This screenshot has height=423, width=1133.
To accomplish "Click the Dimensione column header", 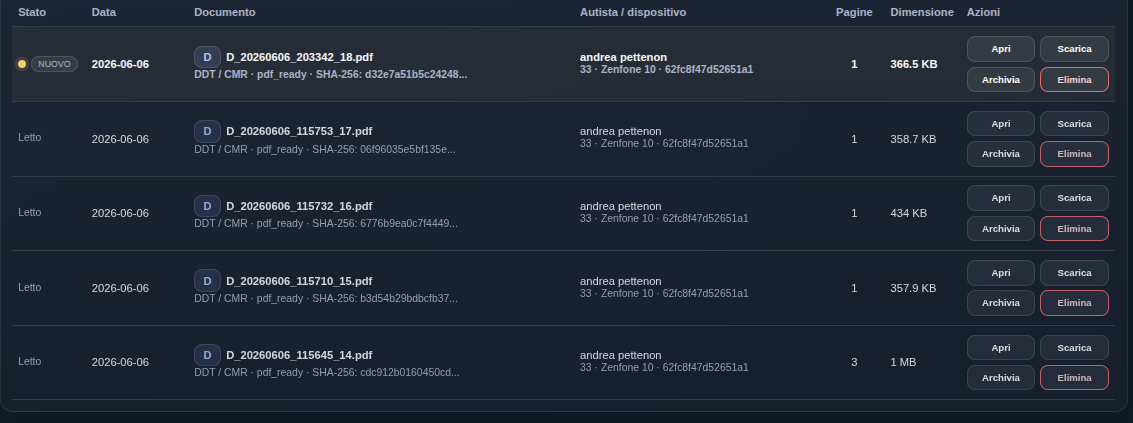I will point(921,12).
